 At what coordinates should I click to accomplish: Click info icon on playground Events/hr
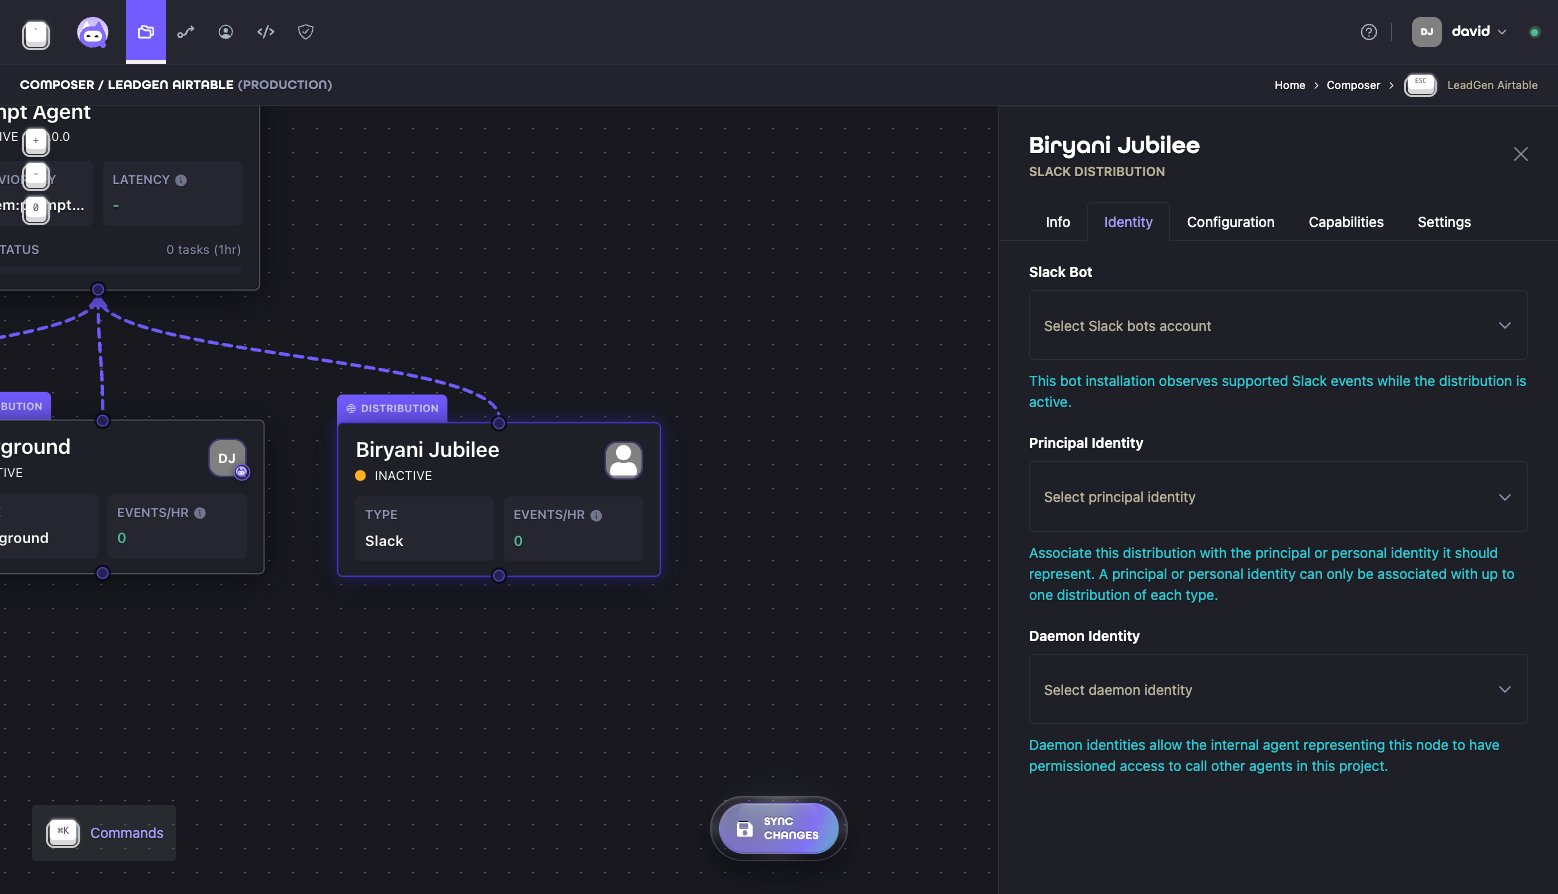pyautogui.click(x=200, y=513)
